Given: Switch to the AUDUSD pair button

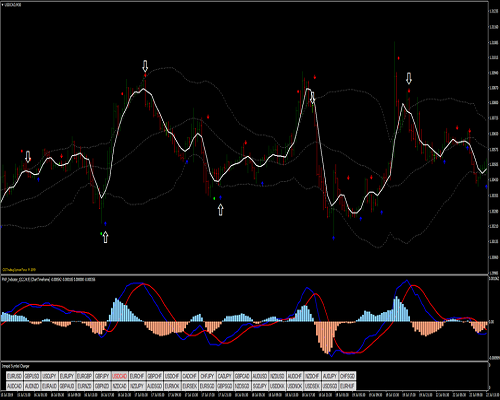Looking at the screenshot, I should [x=260, y=376].
